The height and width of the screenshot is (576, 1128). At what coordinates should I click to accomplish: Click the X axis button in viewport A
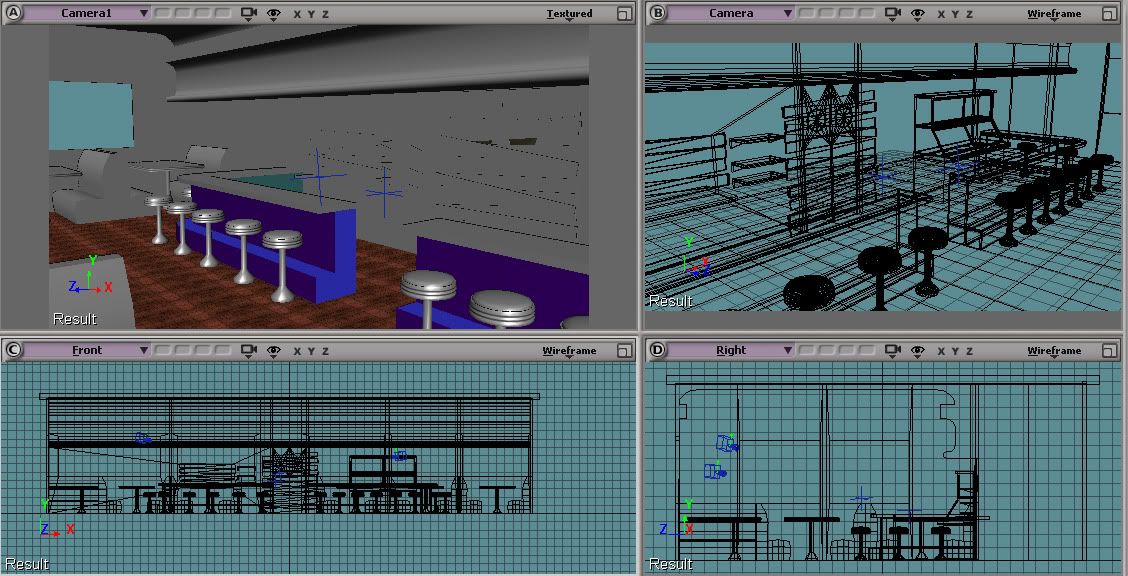(x=297, y=14)
